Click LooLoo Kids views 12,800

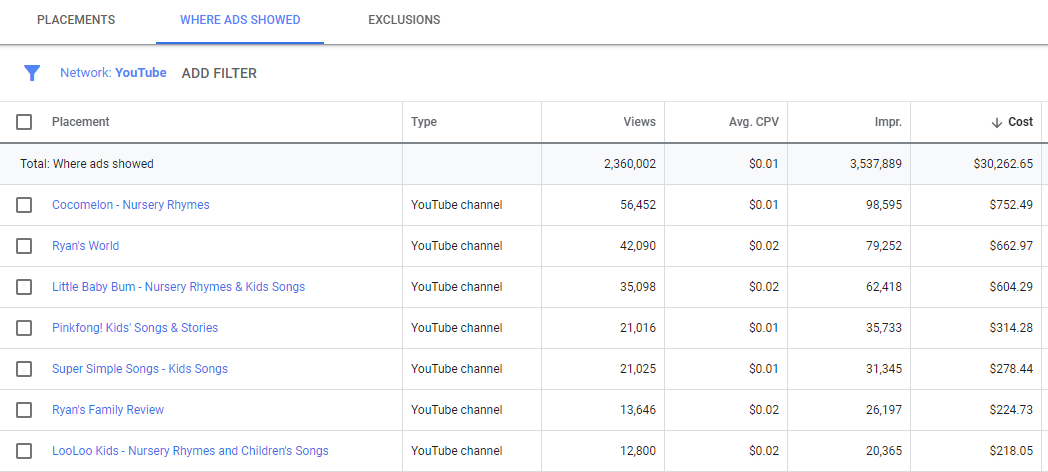click(x=638, y=451)
